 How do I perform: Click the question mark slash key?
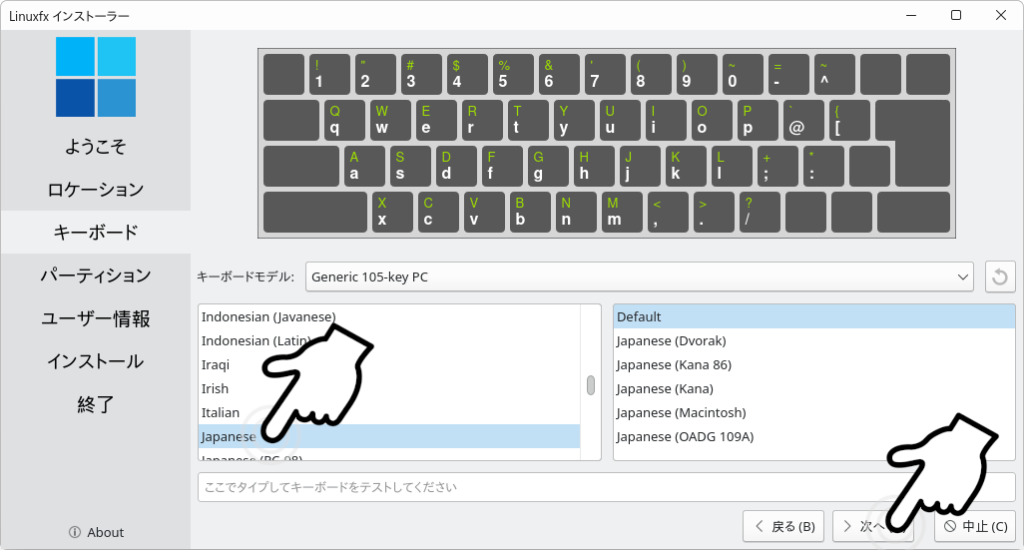point(759,212)
